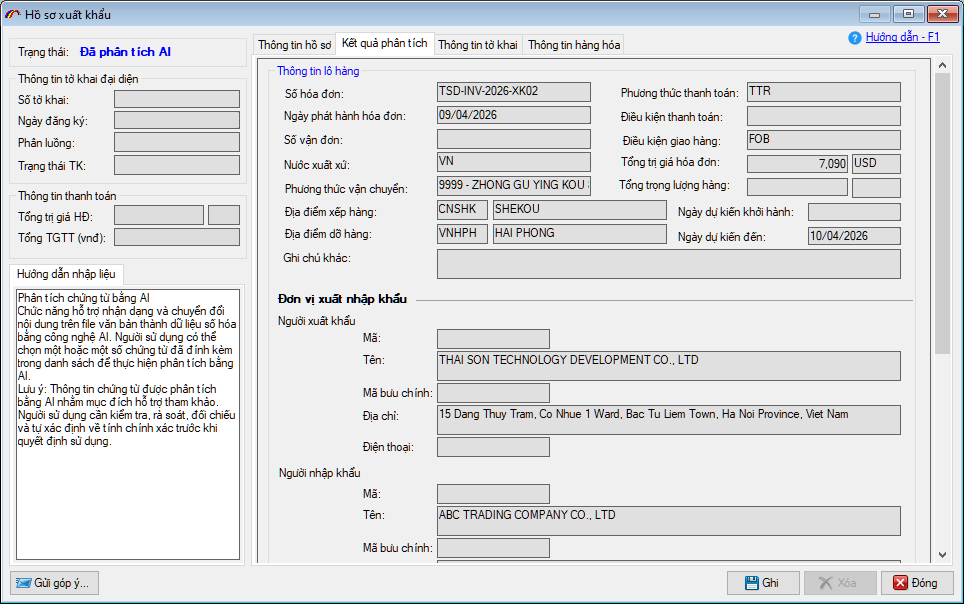The image size is (964, 604).
Task: Open the Hướng dẫn - F1 link
Action: coord(902,37)
